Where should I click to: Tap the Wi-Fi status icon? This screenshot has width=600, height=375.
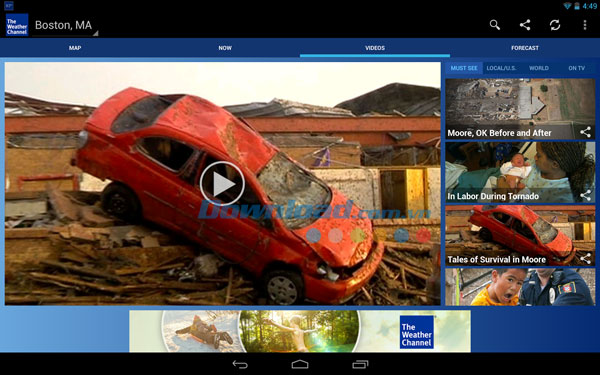click(567, 6)
